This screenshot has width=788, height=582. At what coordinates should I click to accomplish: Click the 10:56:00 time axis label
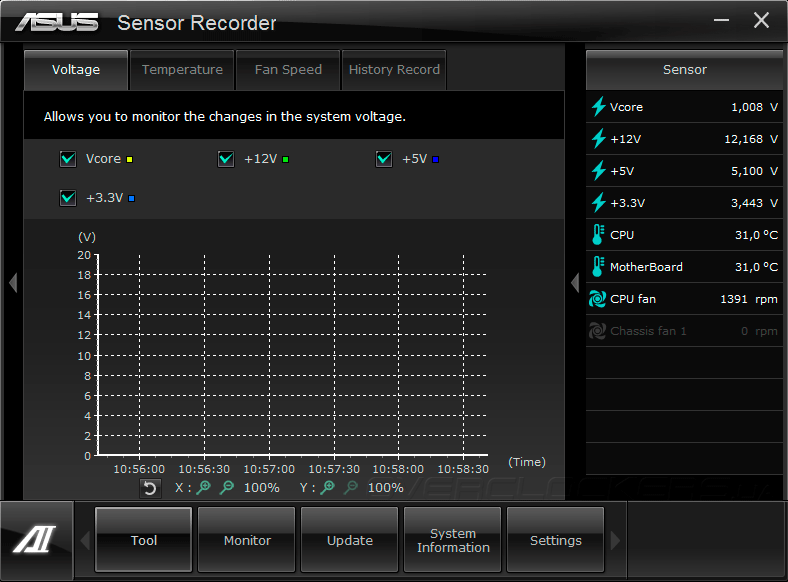(139, 469)
